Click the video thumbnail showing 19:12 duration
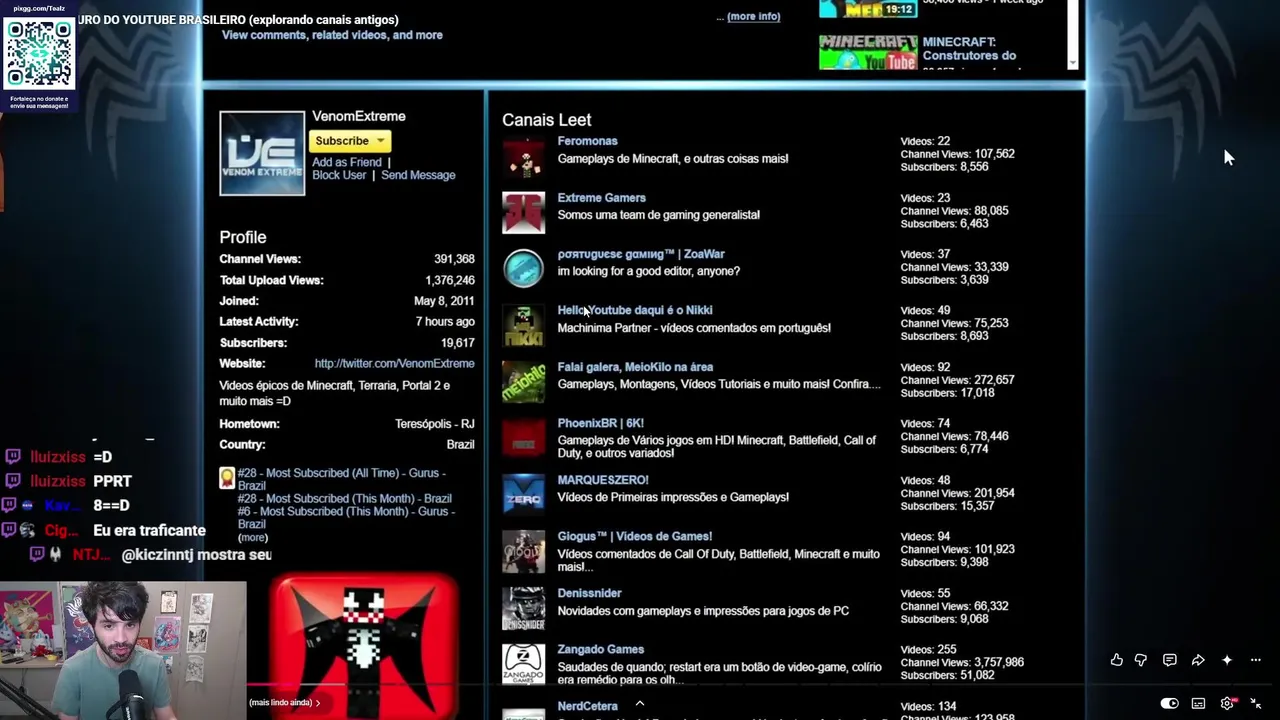1280x720 pixels. point(868,9)
